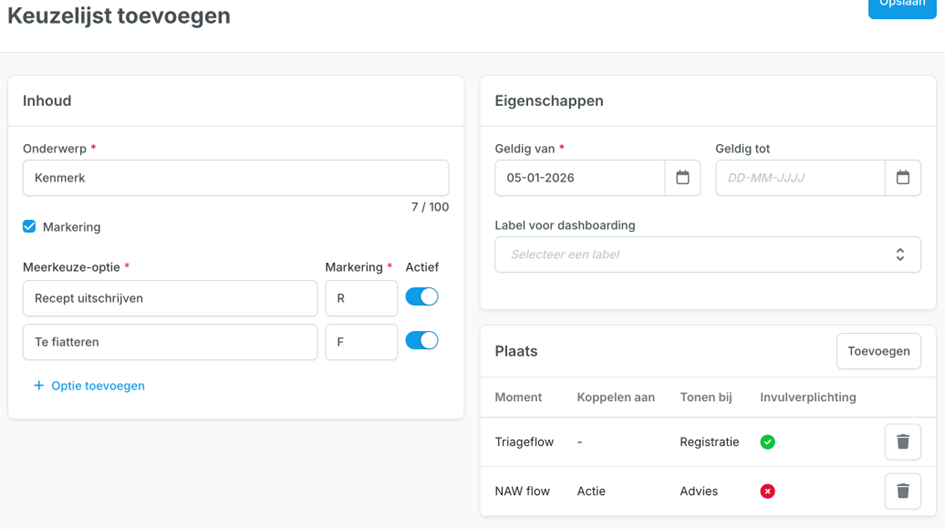
Task: Open Label voor dashboarding dropdown
Action: point(700,255)
